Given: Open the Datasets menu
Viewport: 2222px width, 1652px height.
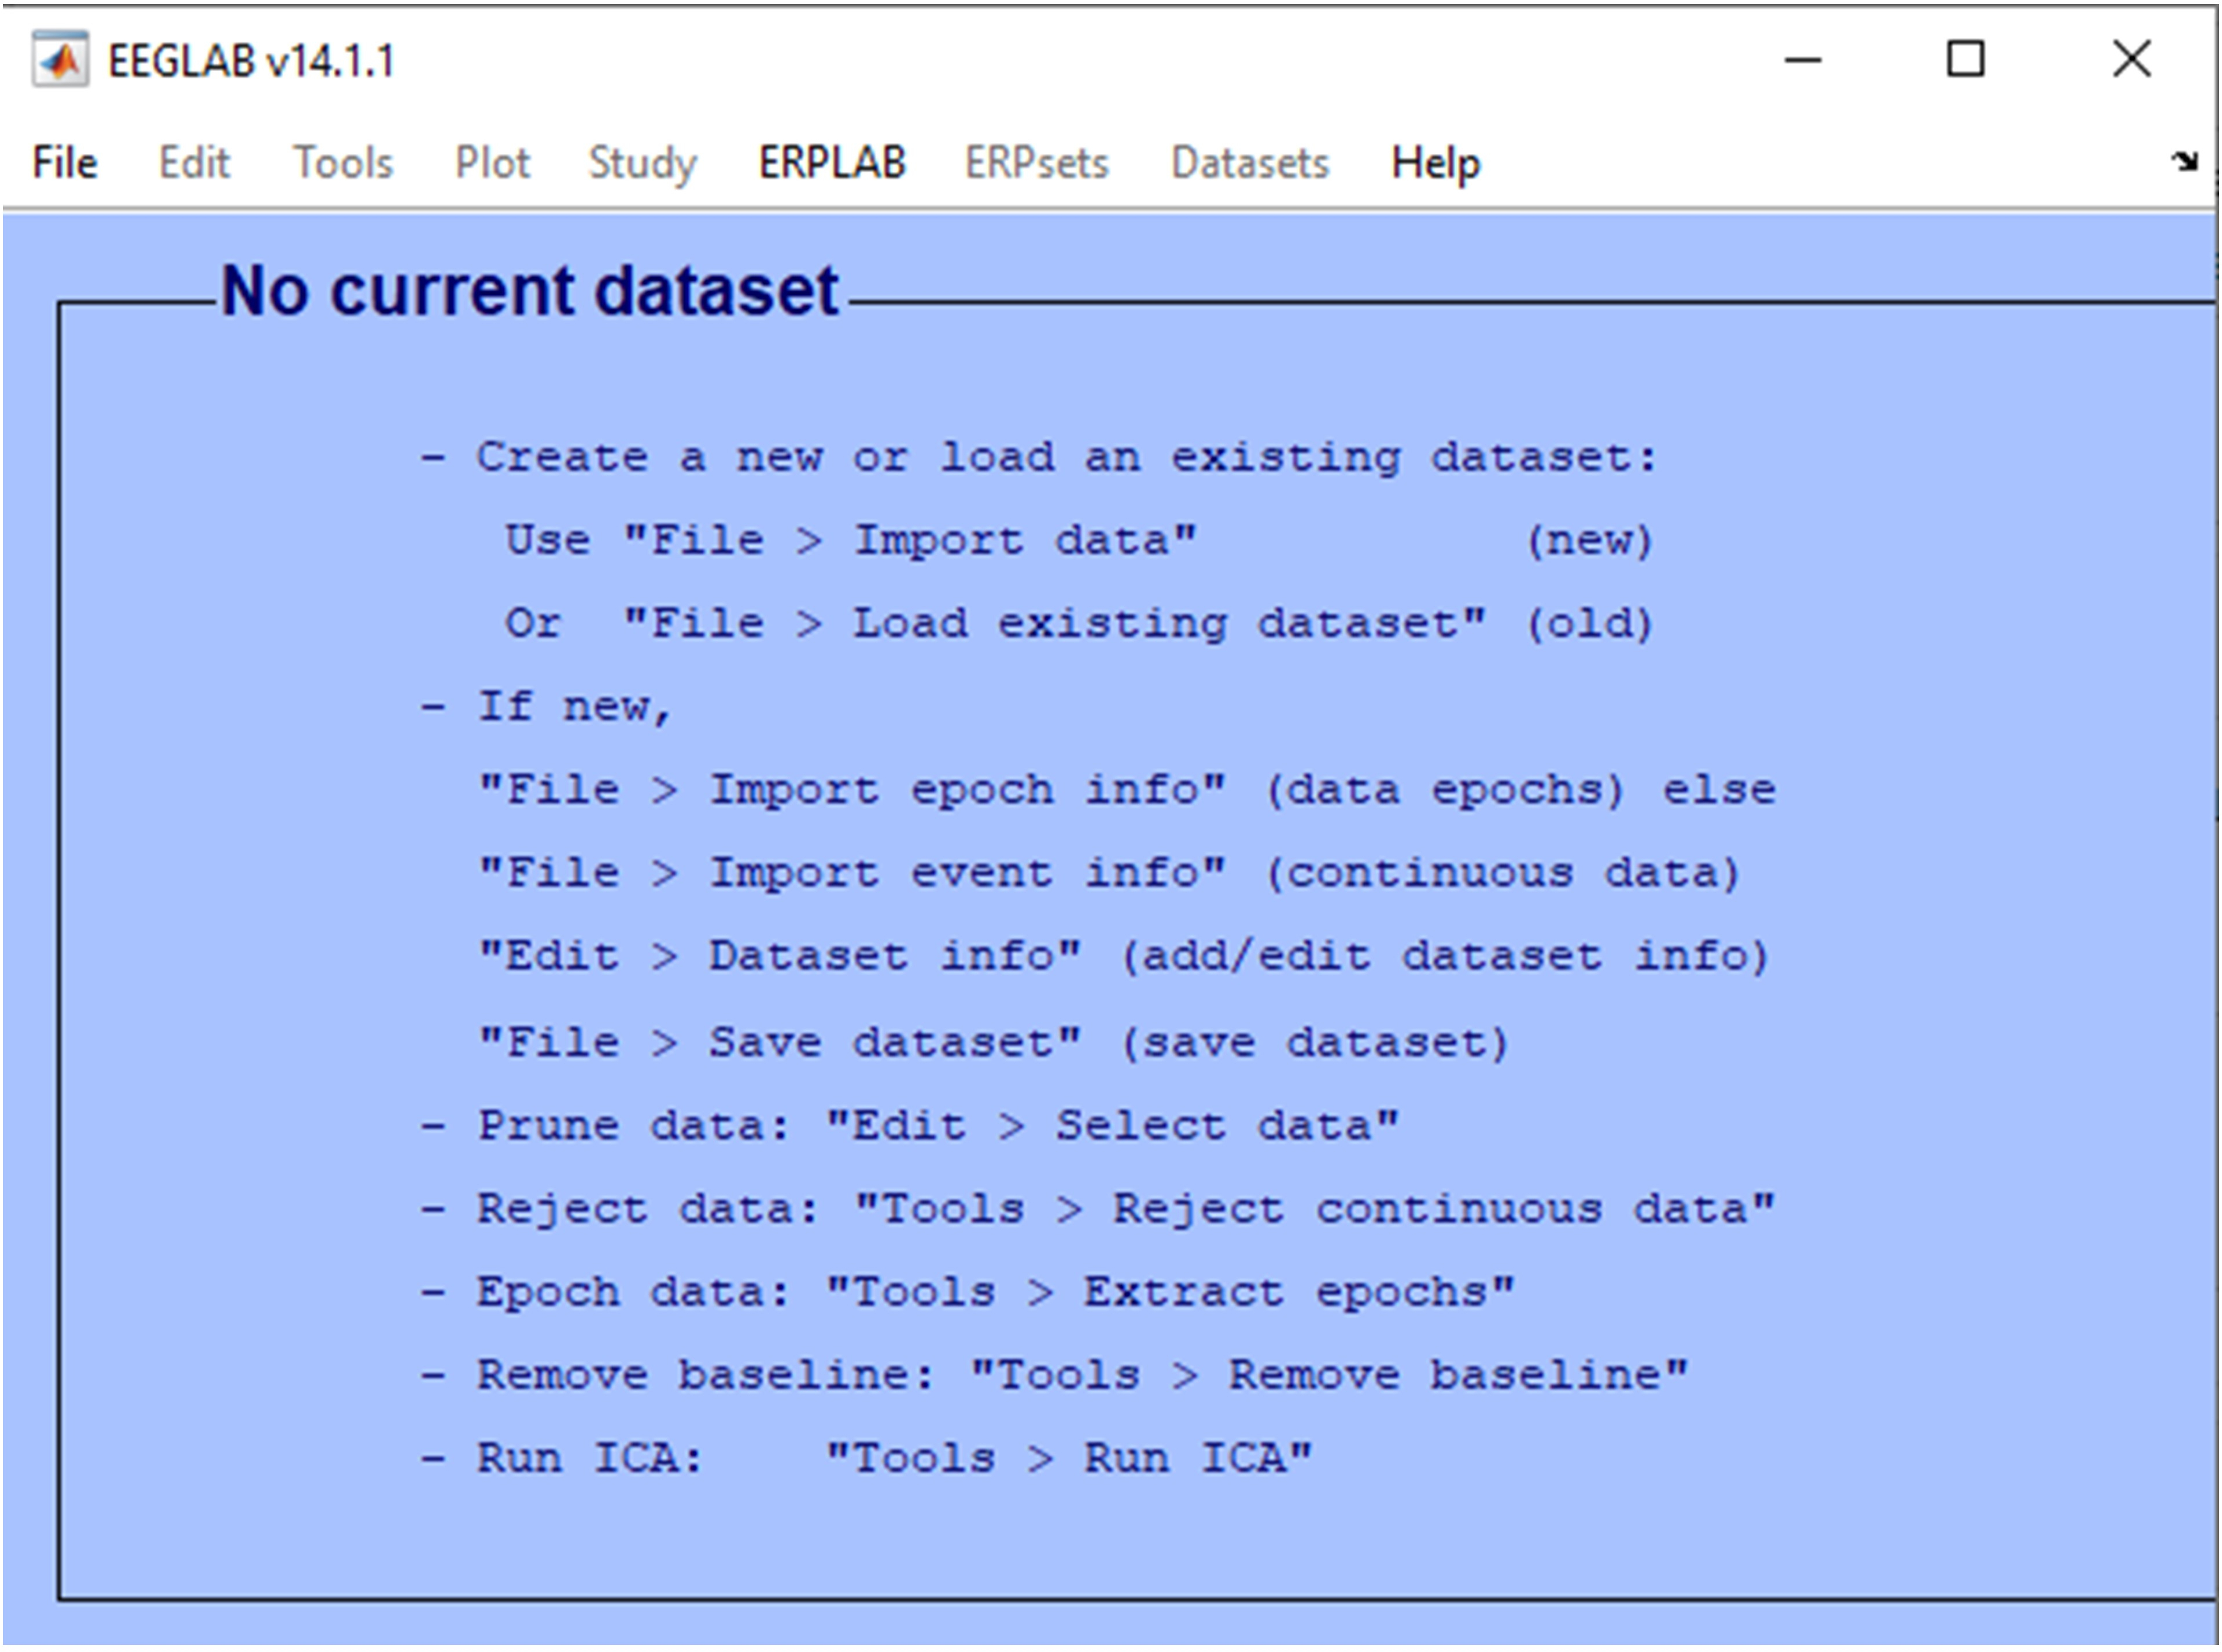Looking at the screenshot, I should pos(1250,163).
